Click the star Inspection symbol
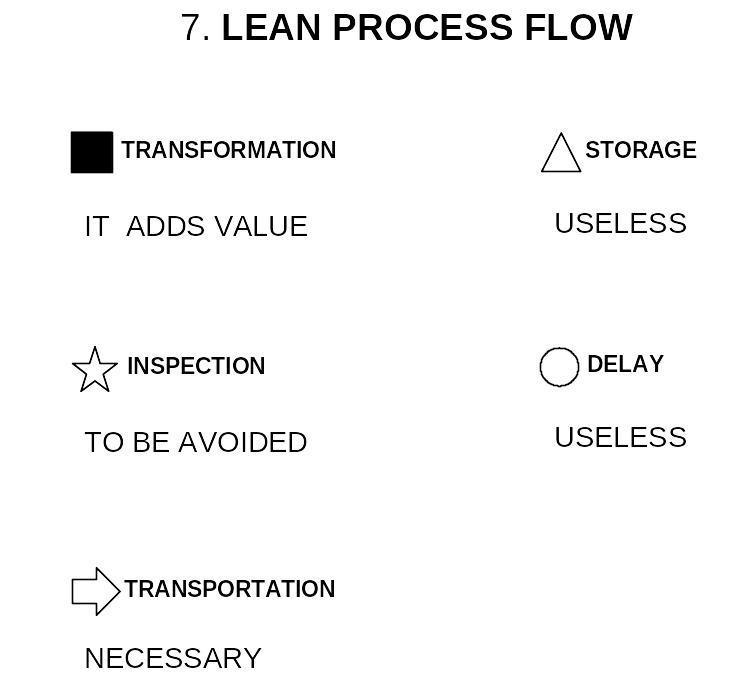 pos(95,370)
